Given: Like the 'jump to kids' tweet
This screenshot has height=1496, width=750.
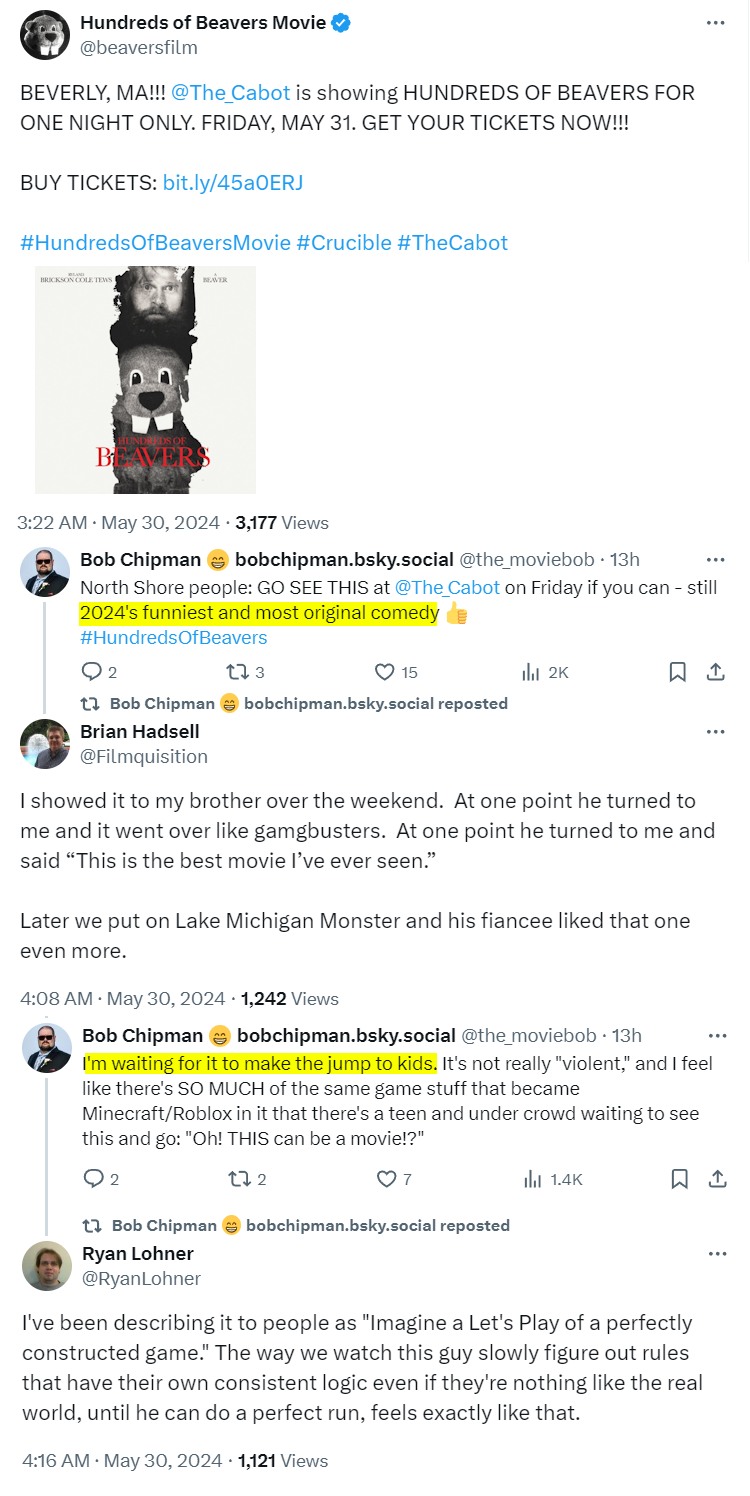Looking at the screenshot, I should coord(386,1179).
